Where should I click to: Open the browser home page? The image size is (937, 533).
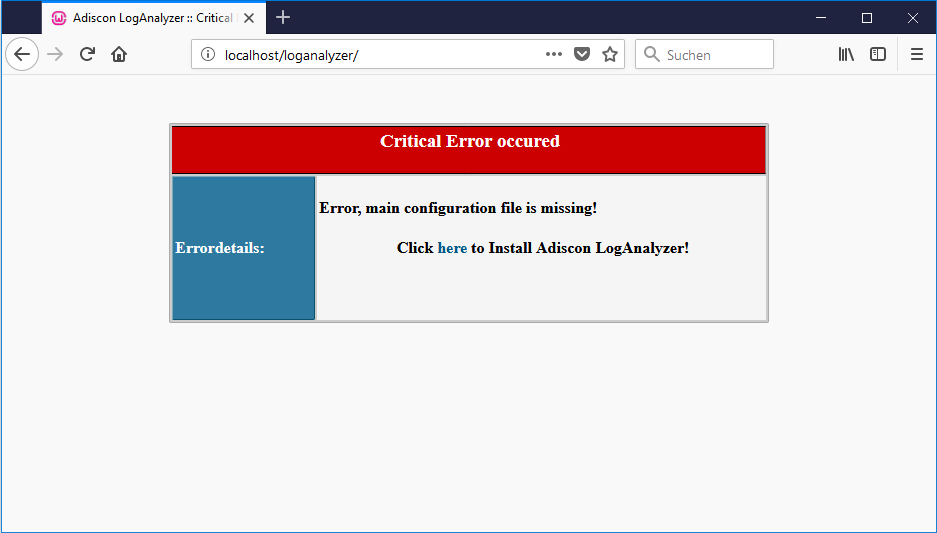click(119, 54)
